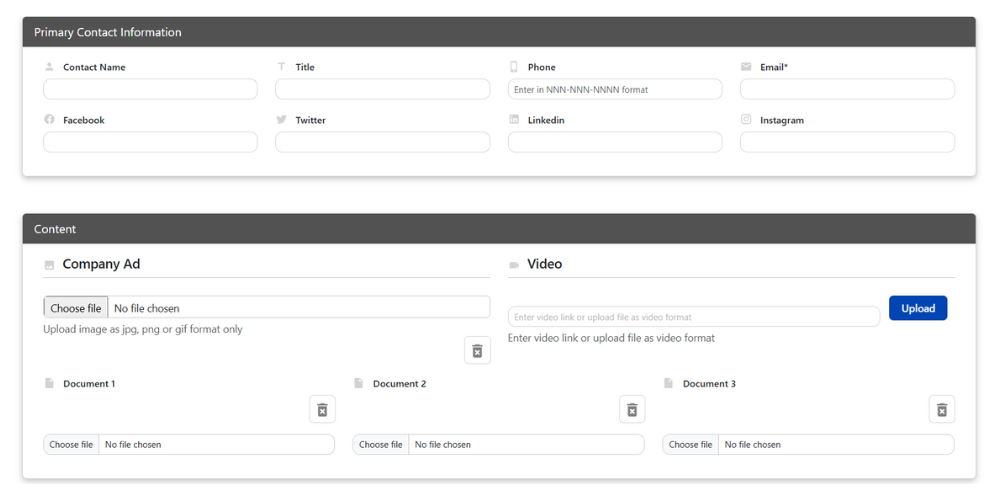Click into the Title input field
The width and height of the screenshot is (1000, 500).
point(382,90)
